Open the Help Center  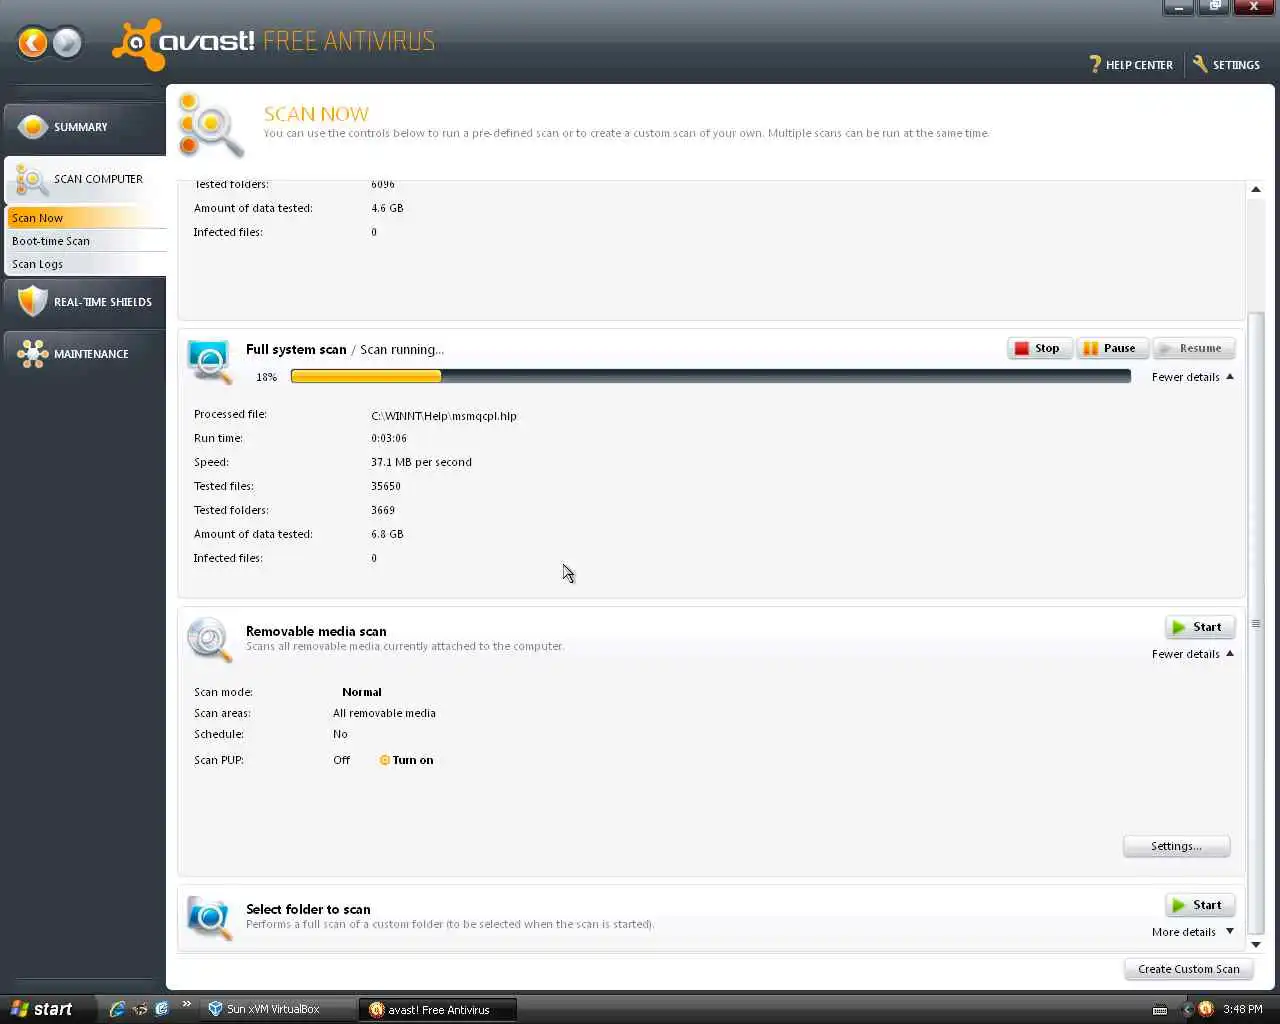pyautogui.click(x=1131, y=64)
